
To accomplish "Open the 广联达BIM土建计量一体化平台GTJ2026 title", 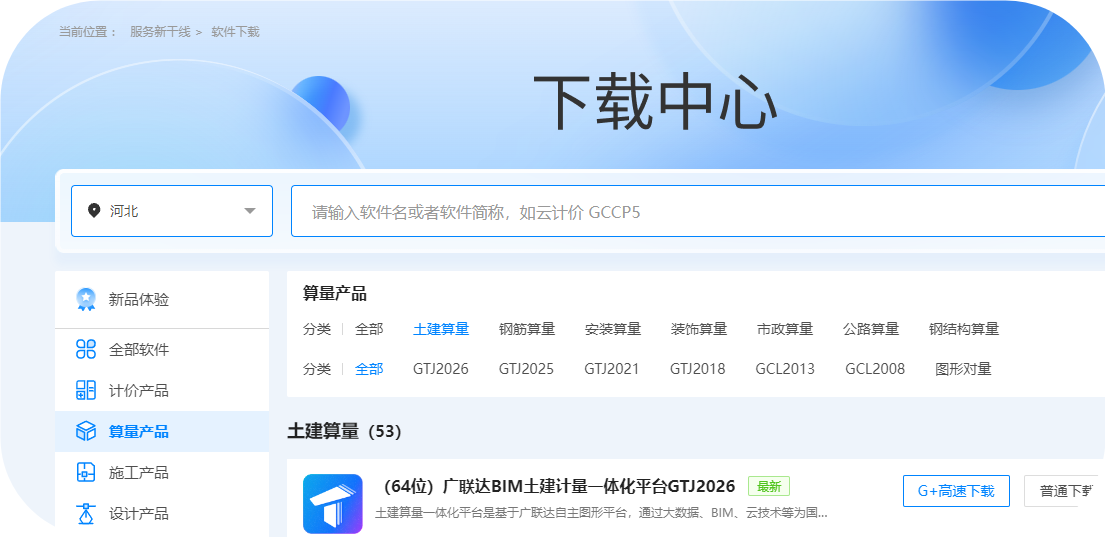I will click(x=557, y=486).
